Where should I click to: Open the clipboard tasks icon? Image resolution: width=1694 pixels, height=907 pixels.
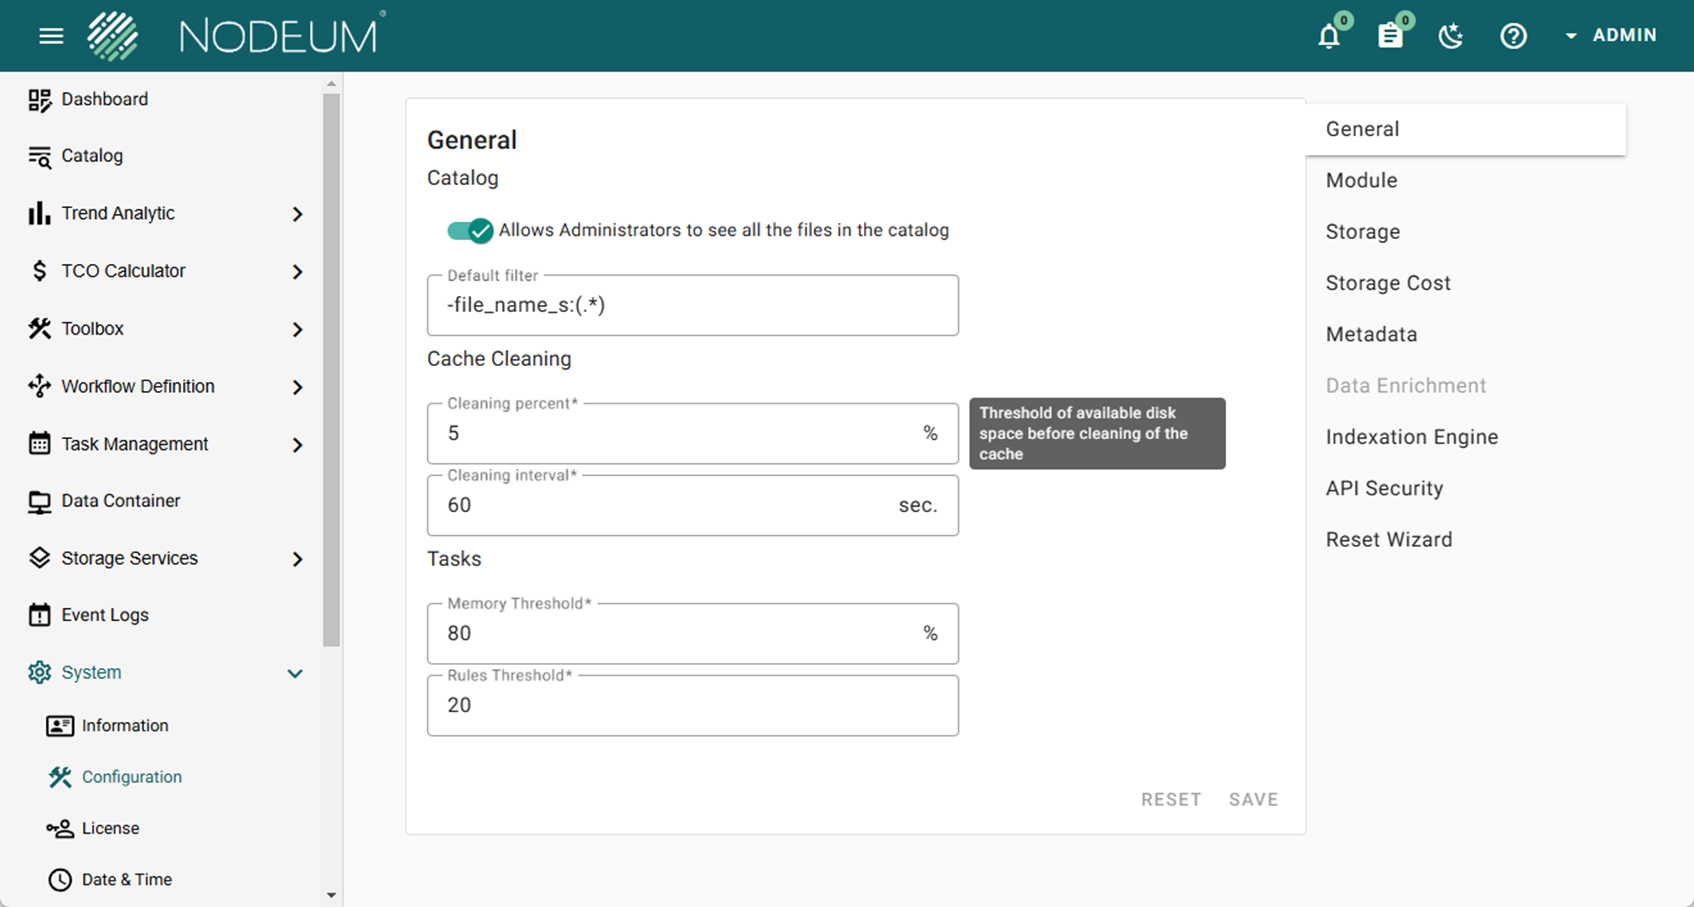(x=1389, y=37)
